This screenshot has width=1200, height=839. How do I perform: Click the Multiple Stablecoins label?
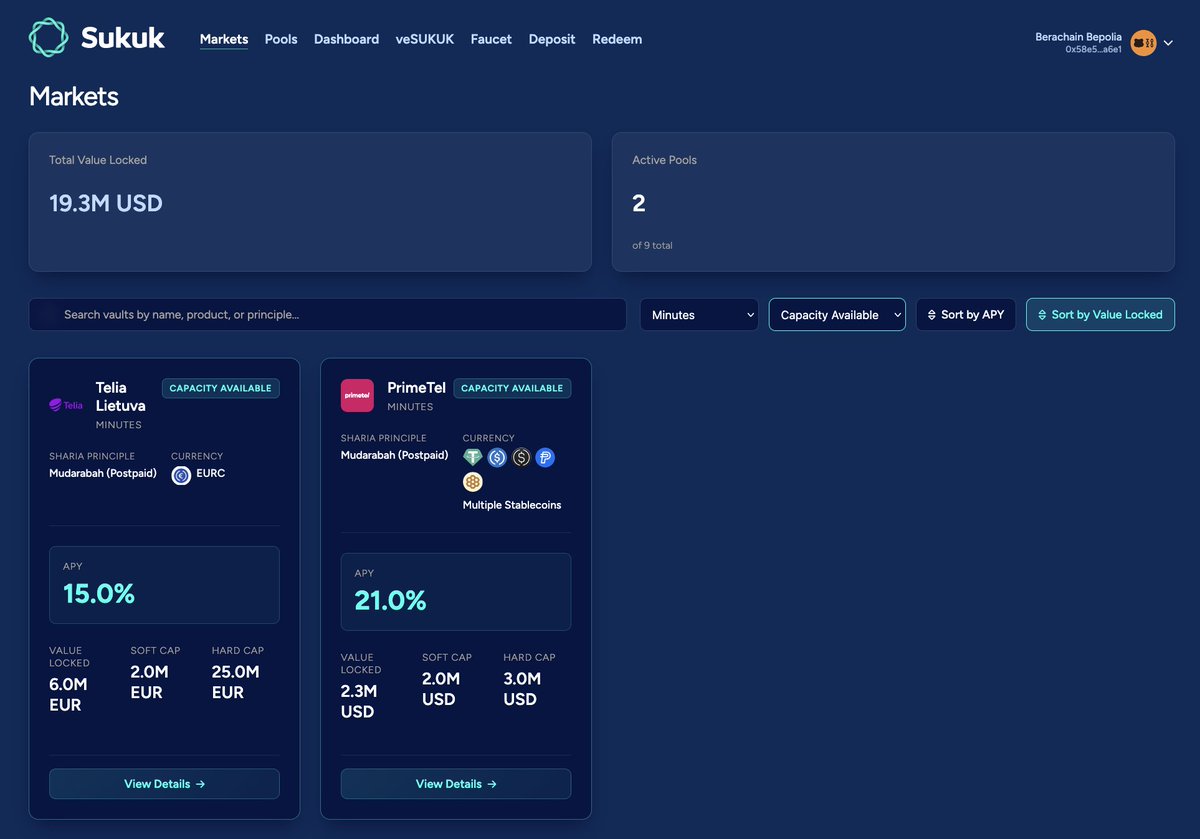[x=512, y=505]
